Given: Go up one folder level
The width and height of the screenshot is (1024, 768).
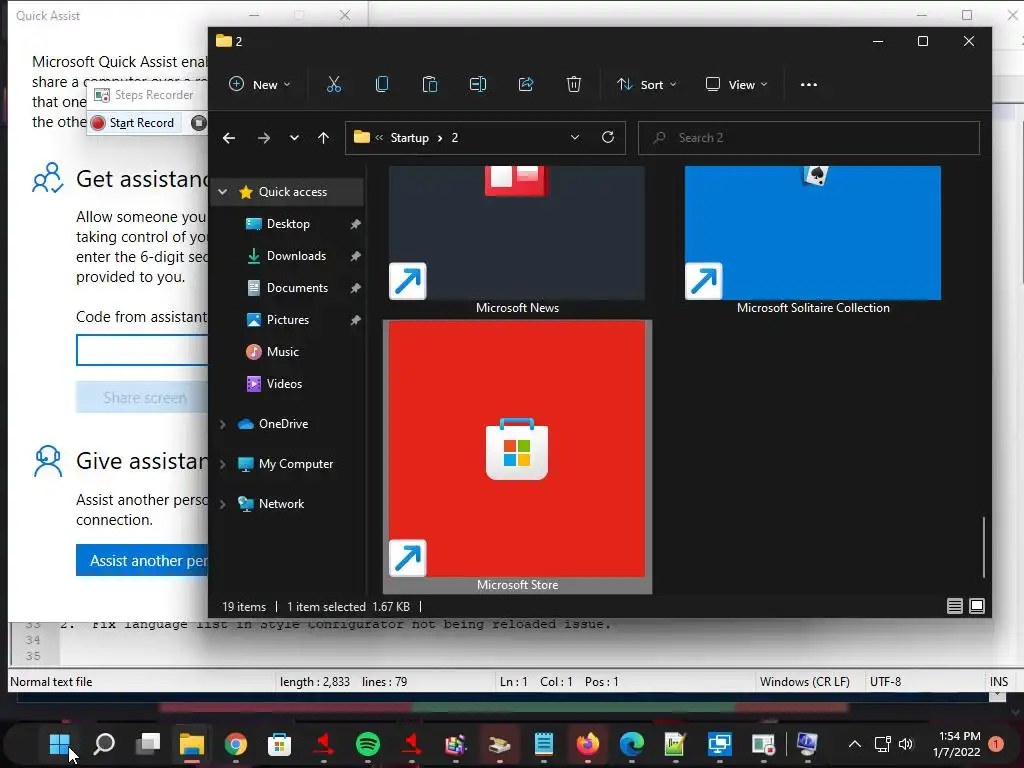Looking at the screenshot, I should (323, 138).
